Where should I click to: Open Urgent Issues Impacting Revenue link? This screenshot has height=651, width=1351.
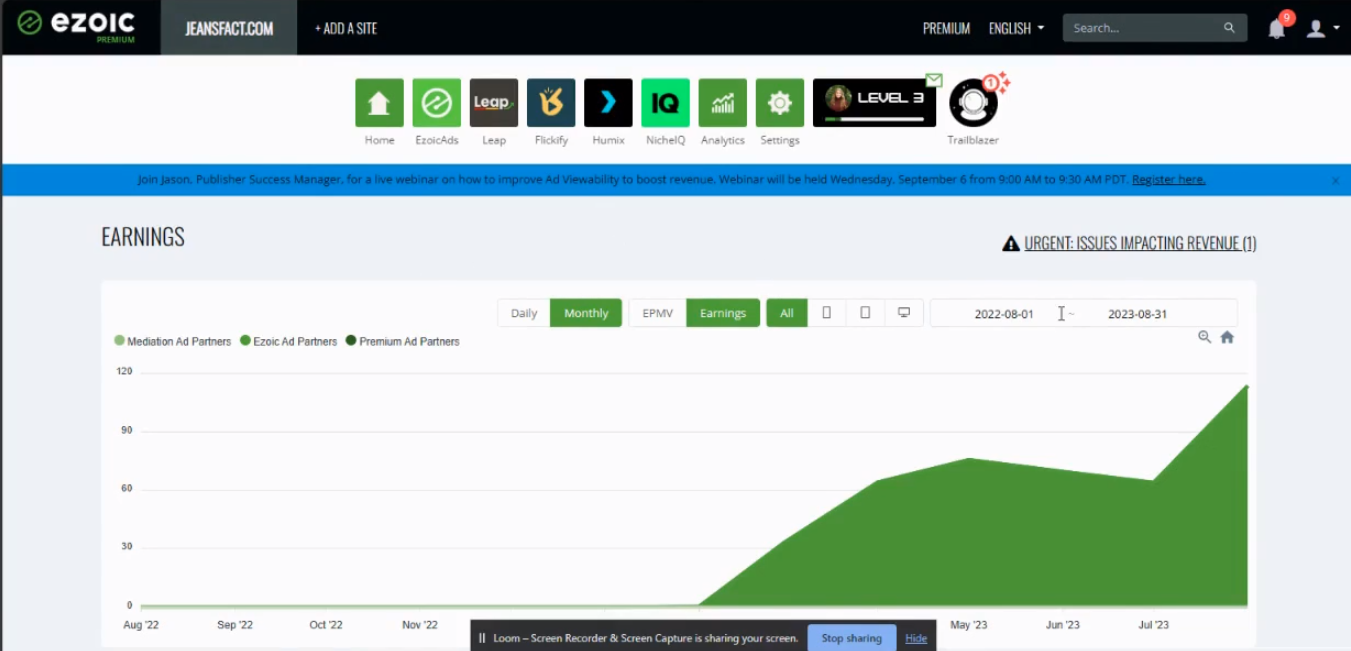[1140, 243]
